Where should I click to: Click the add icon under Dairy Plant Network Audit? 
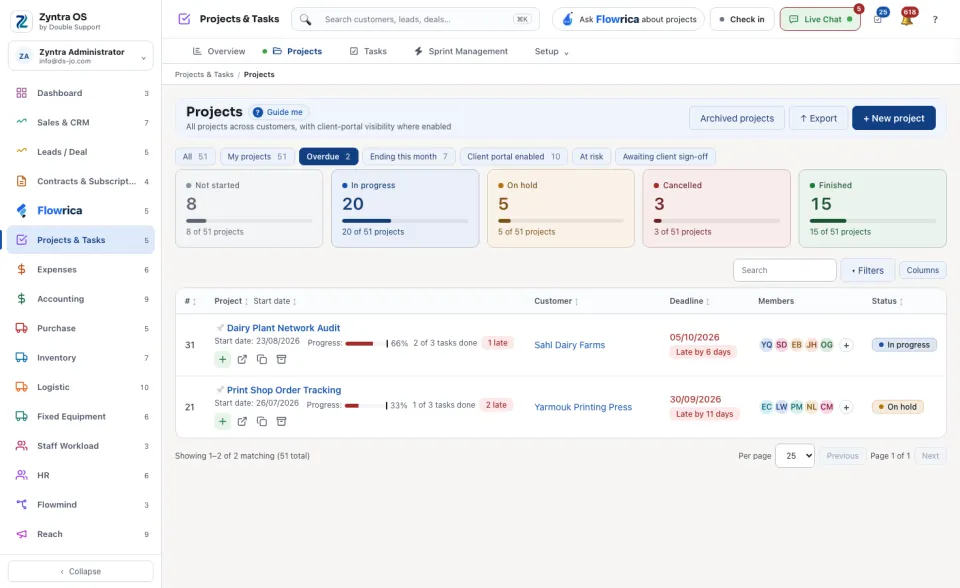tap(222, 360)
